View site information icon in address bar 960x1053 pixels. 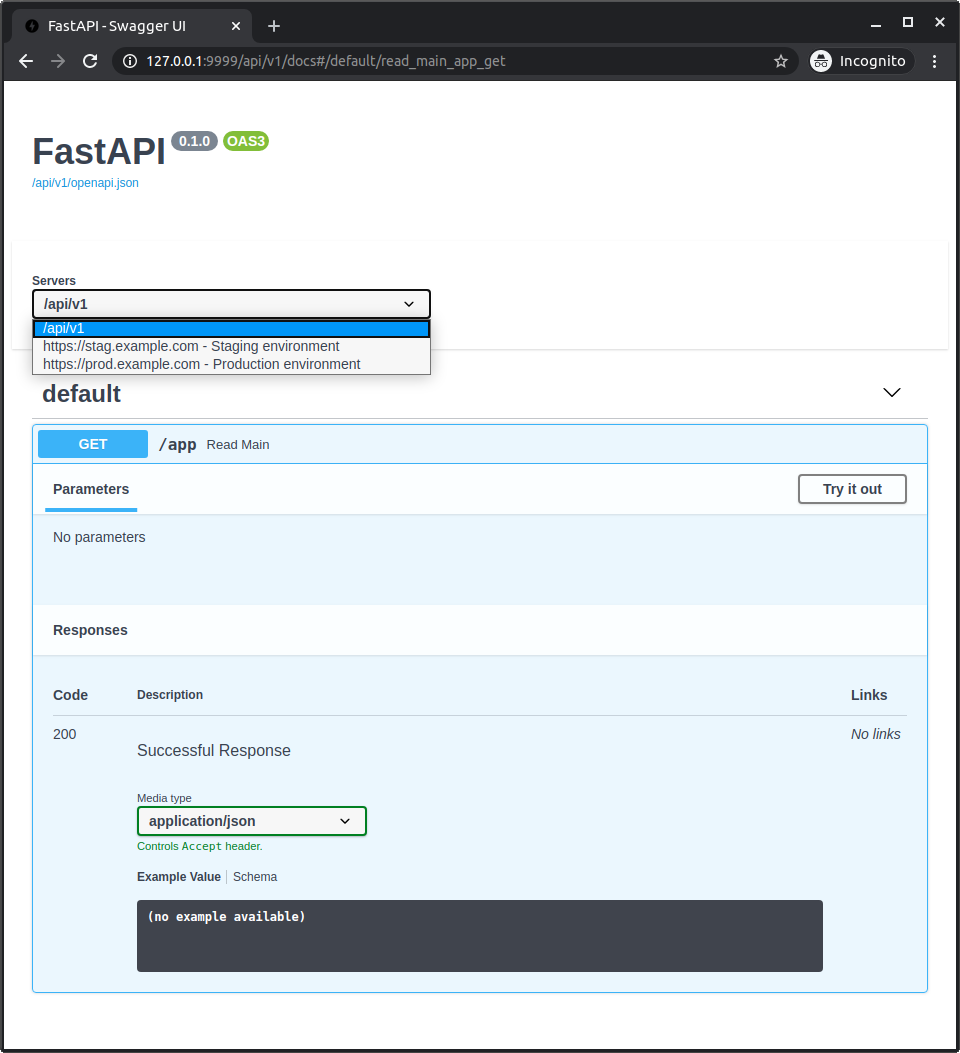pyautogui.click(x=129, y=61)
